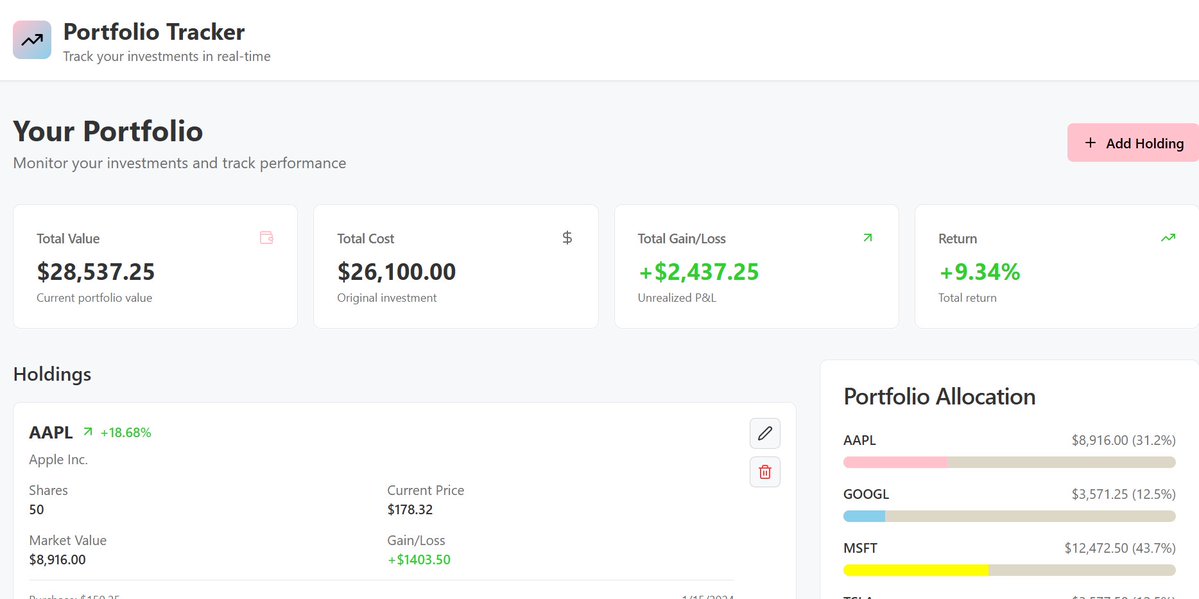Click GOOGL label in Portfolio Allocation
Viewport: 1199px width, 599px height.
pos(866,494)
